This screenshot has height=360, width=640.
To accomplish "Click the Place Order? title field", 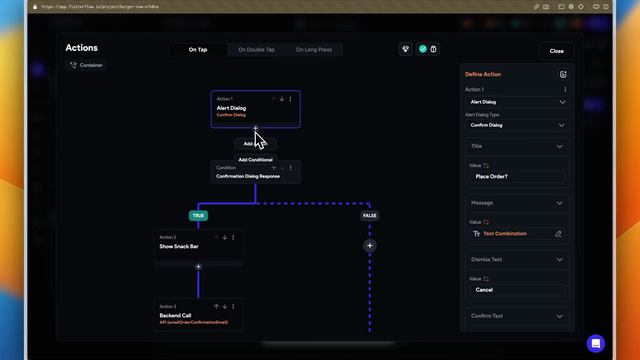I will point(517,177).
